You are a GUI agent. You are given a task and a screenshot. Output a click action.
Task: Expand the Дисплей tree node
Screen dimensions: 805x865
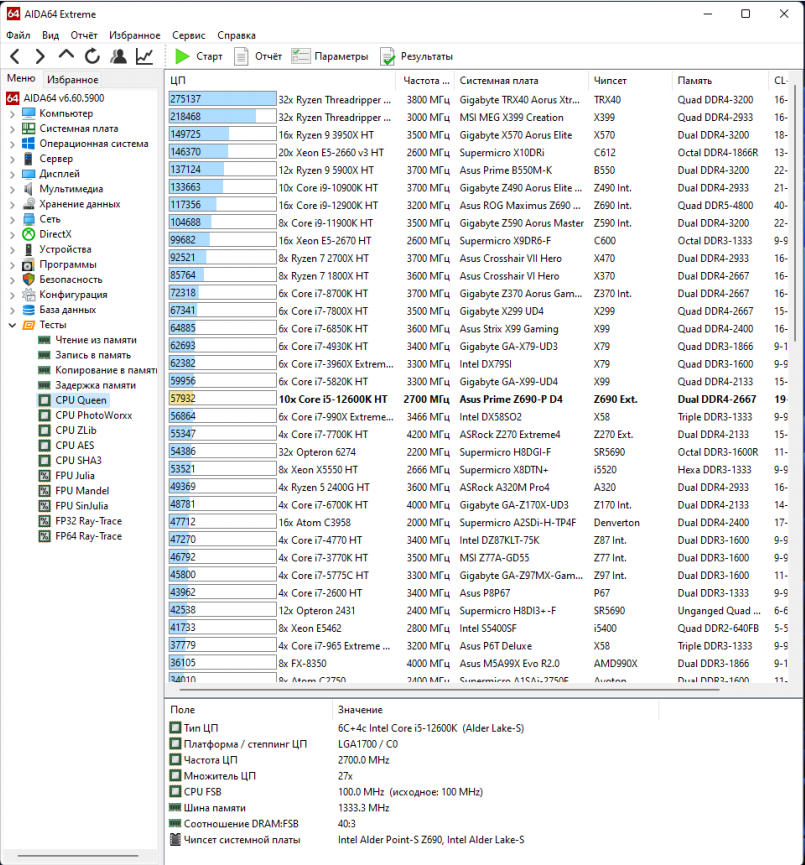point(12,174)
